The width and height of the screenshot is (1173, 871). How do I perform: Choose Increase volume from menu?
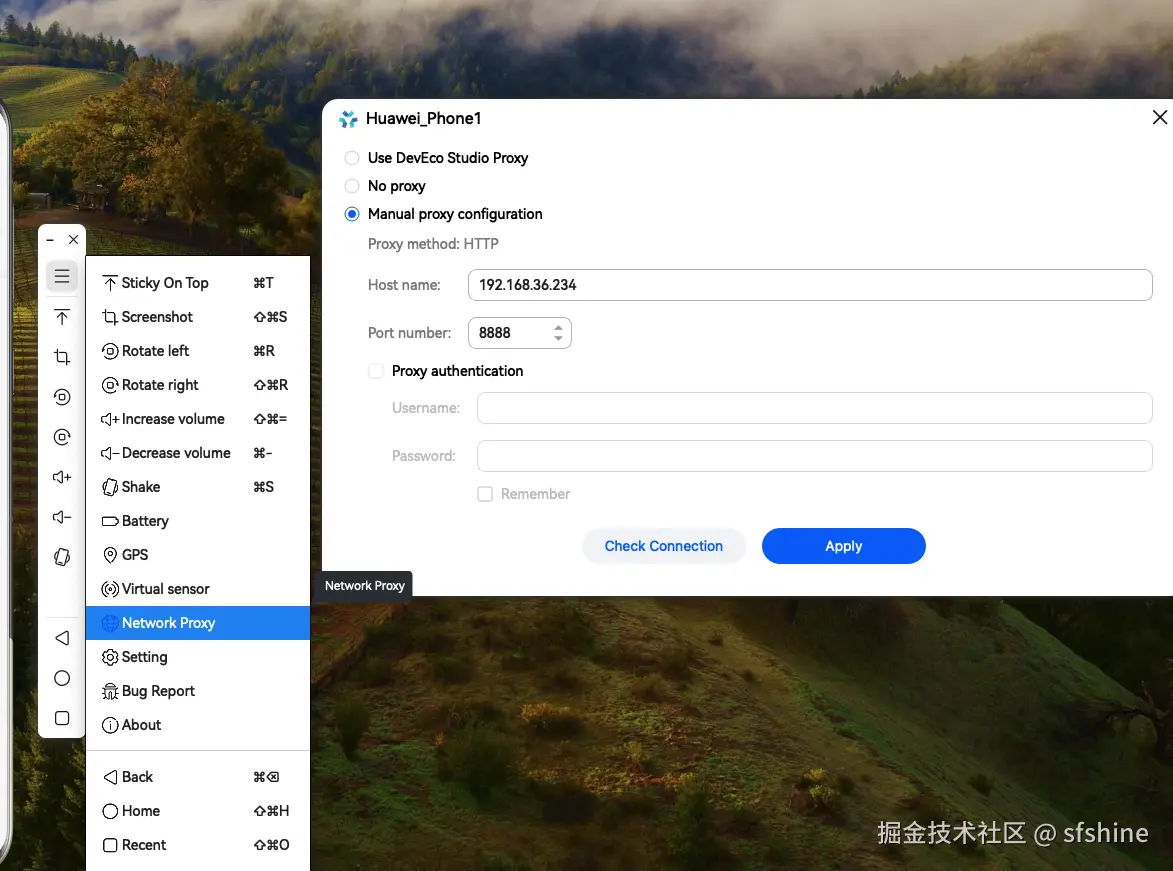197,419
